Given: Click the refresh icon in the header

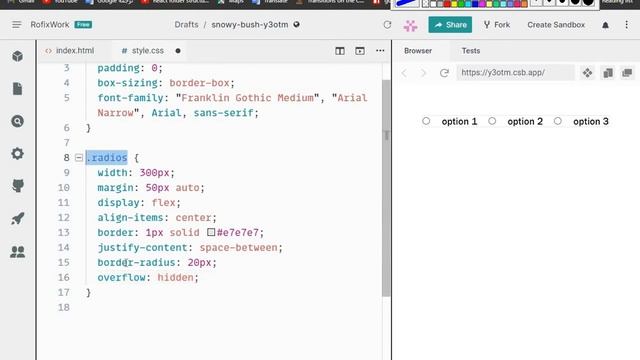Looking at the screenshot, I should pyautogui.click(x=387, y=25).
